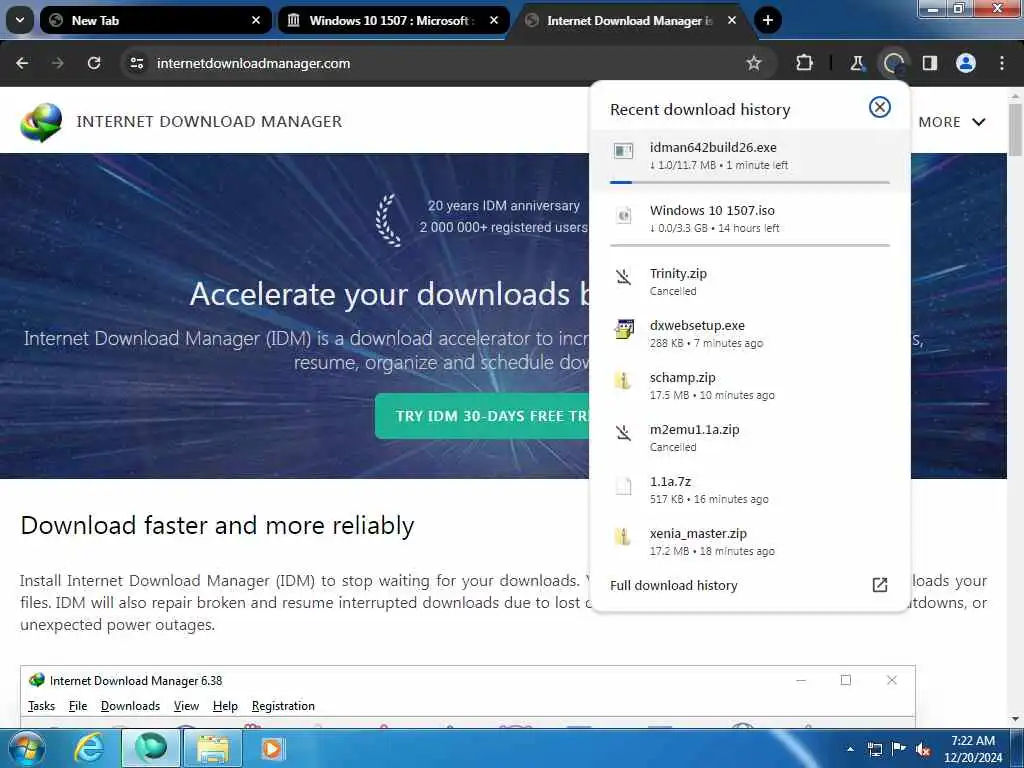Open Tasks menu in IDM screenshot

(x=41, y=706)
